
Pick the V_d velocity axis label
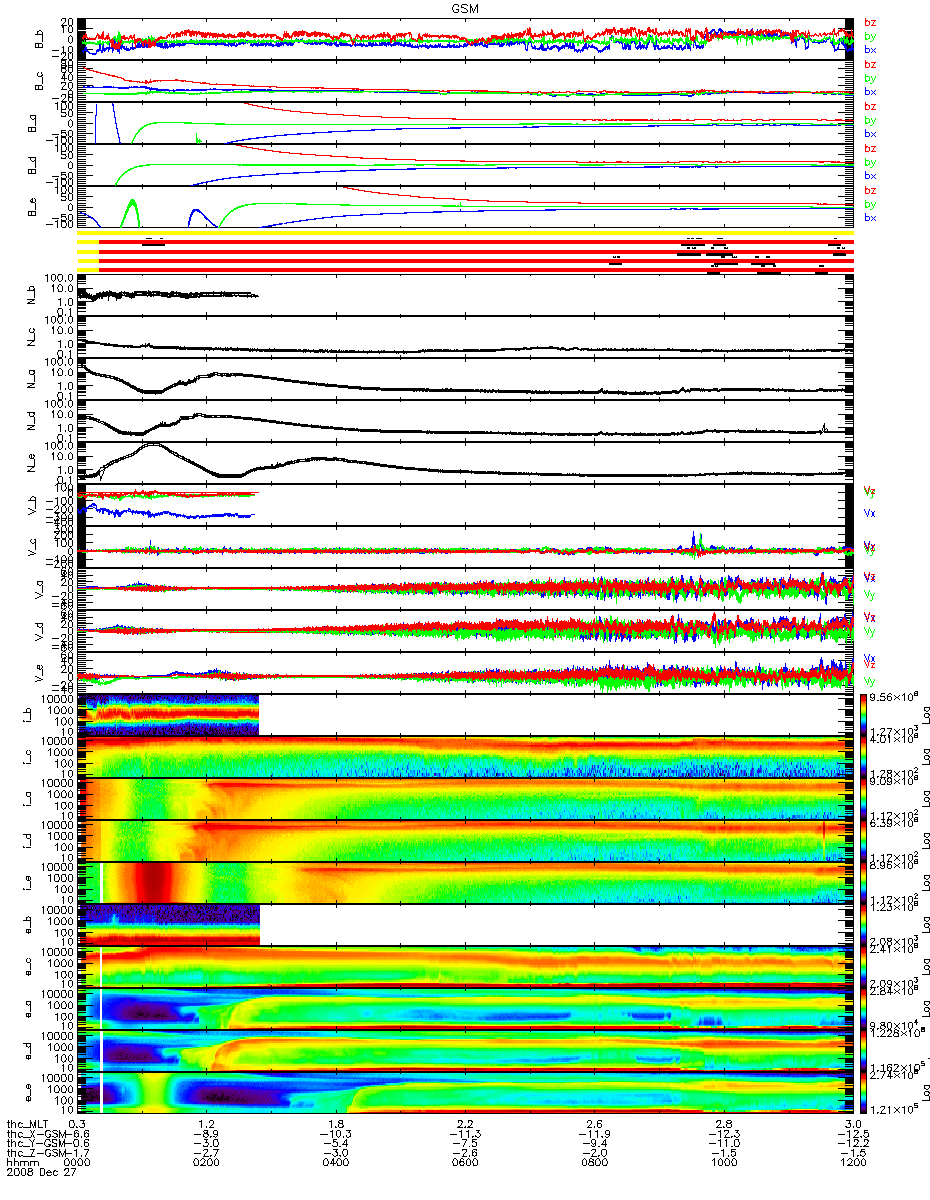[x=40, y=631]
